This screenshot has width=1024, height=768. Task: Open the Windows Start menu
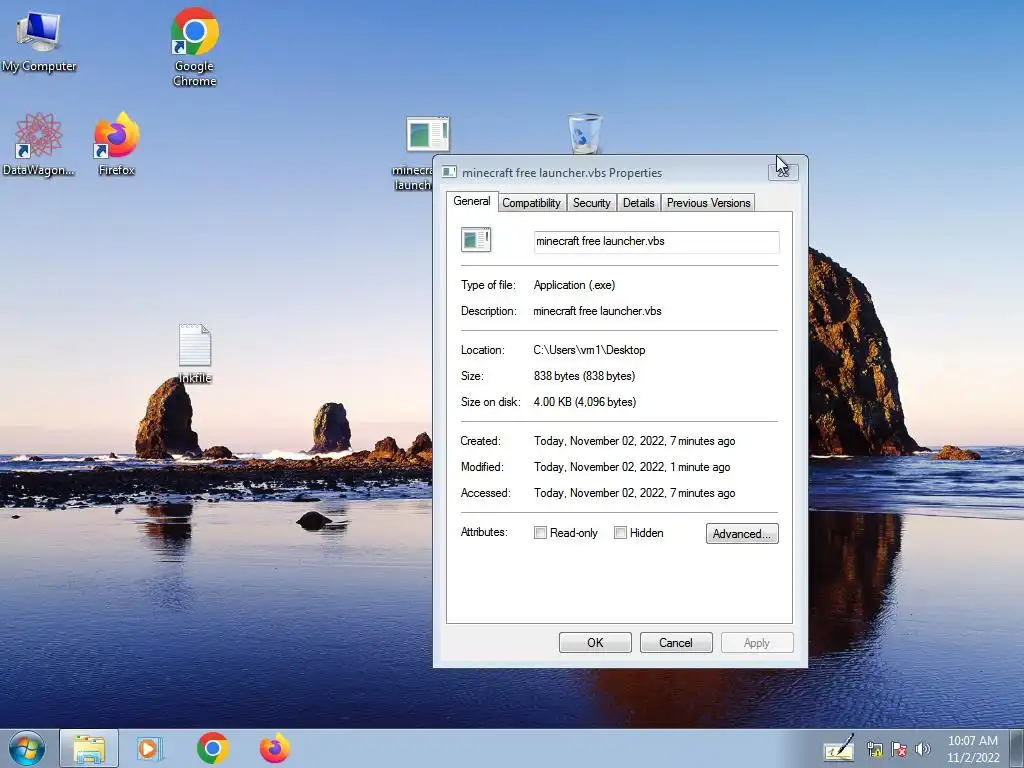tap(27, 748)
